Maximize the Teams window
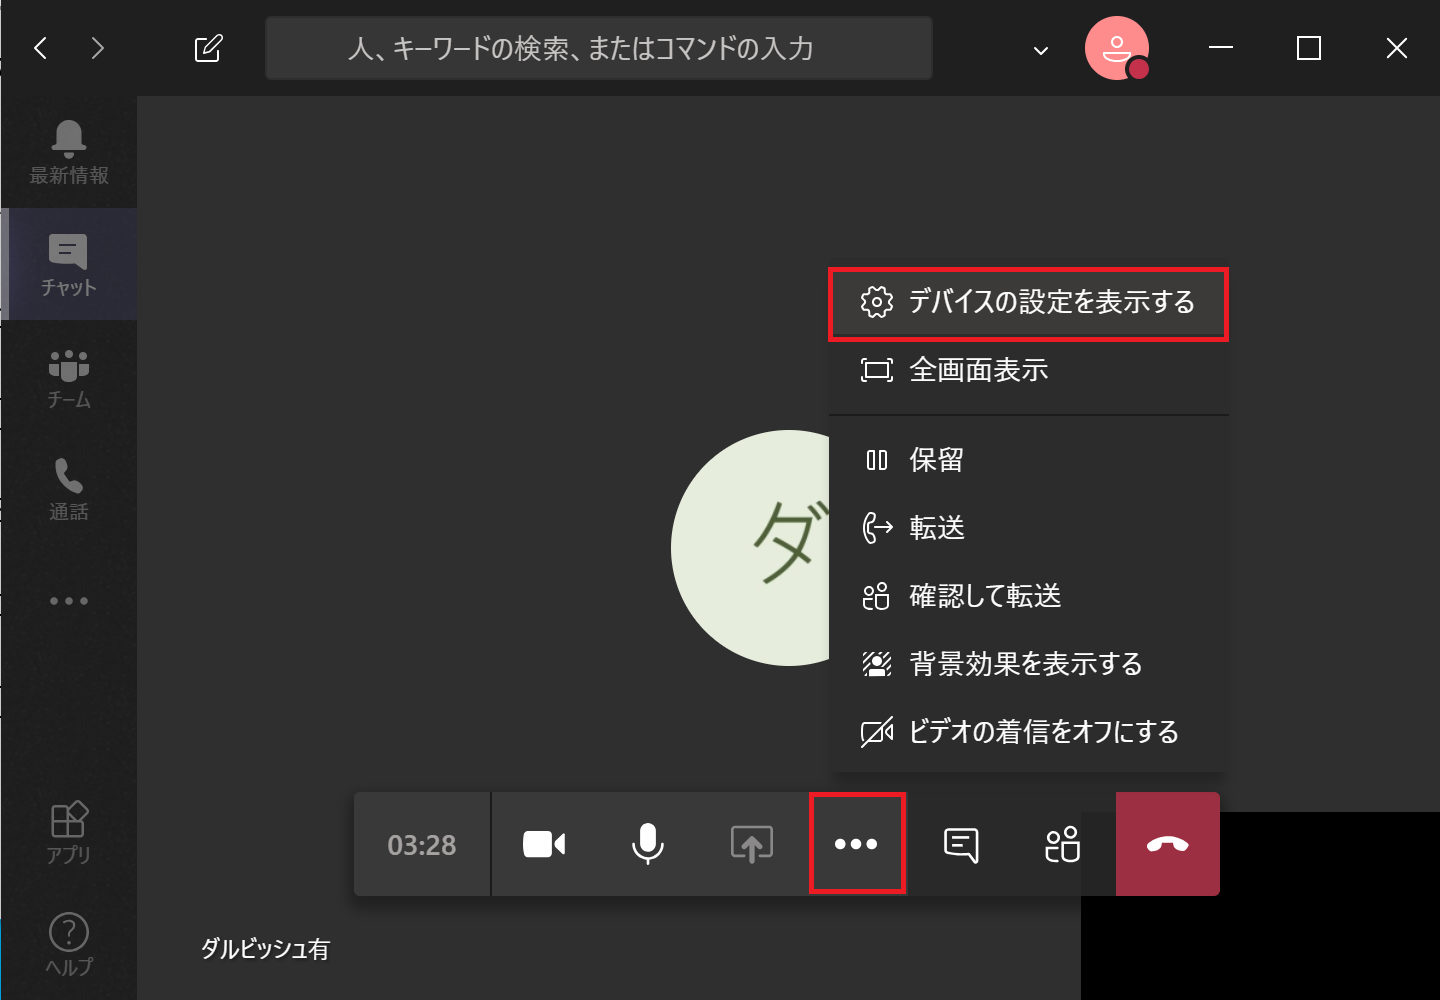Image resolution: width=1440 pixels, height=1000 pixels. (1309, 48)
